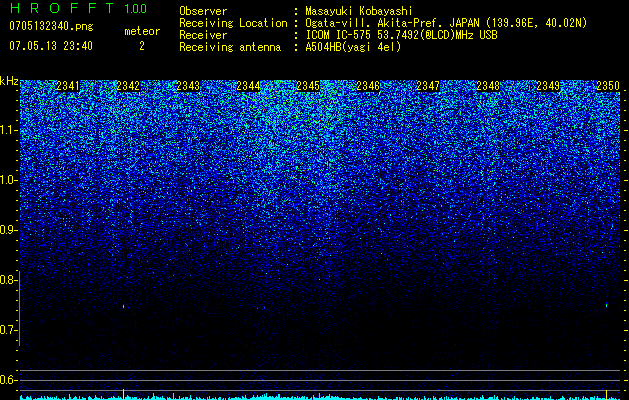Click the 0.6 kHz frequency axis label
This screenshot has height=400, width=629.
tap(9, 380)
